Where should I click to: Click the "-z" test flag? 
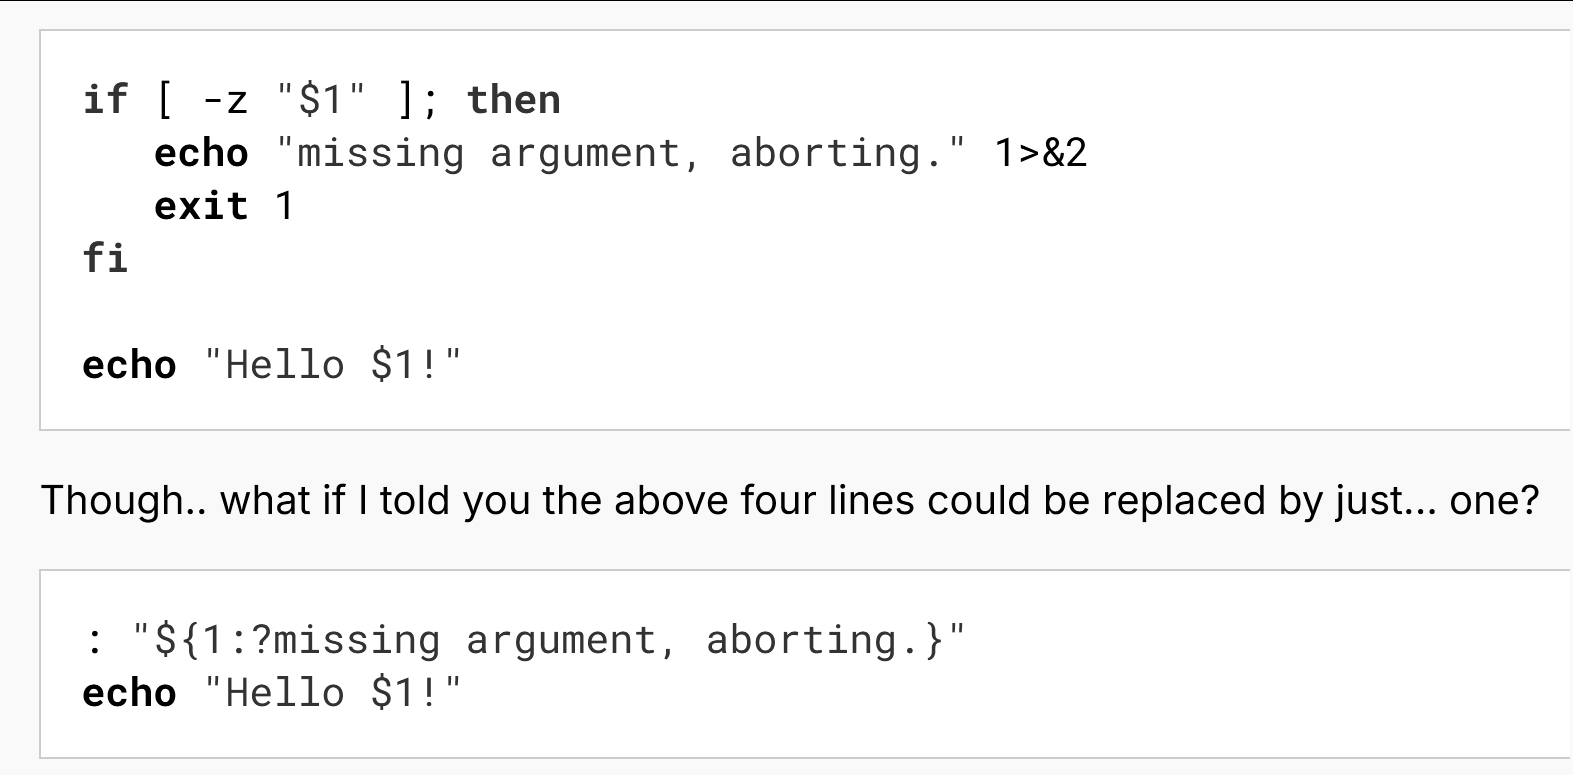click(226, 101)
